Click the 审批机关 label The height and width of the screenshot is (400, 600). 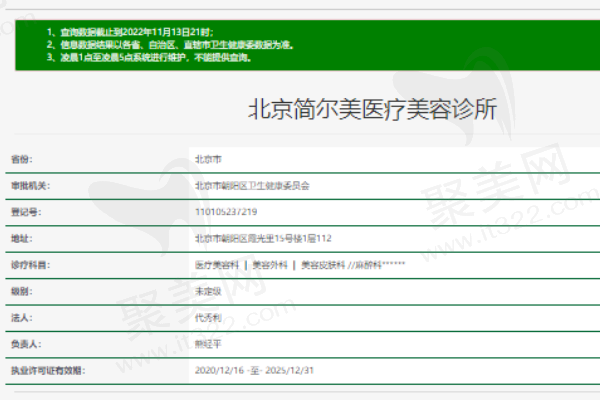pos(30,186)
